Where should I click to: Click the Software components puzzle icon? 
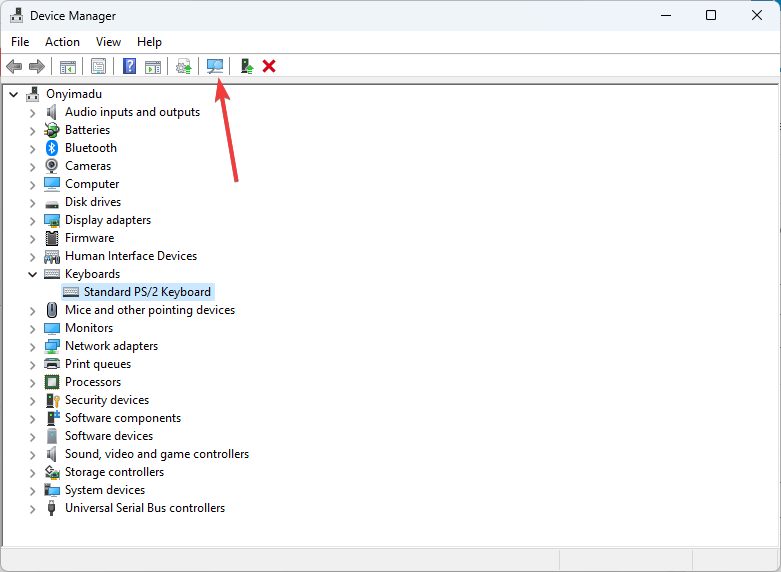pos(52,418)
